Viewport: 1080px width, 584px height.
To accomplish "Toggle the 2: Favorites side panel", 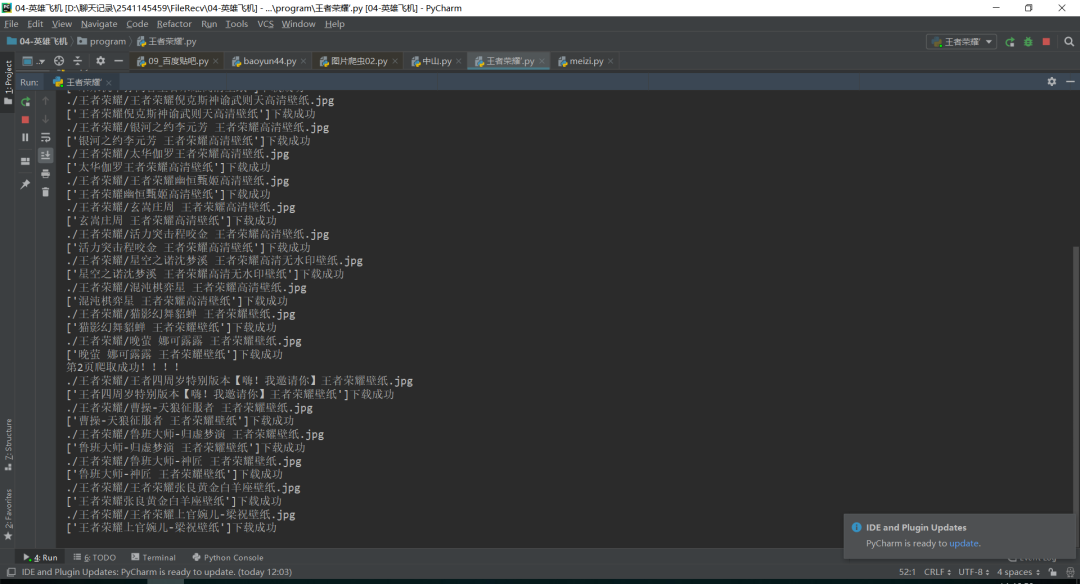I will click(x=8, y=514).
